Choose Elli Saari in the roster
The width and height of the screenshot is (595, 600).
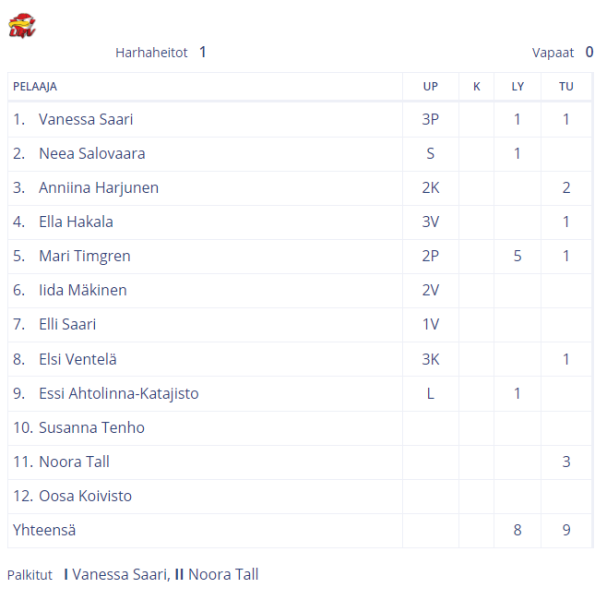tap(67, 324)
